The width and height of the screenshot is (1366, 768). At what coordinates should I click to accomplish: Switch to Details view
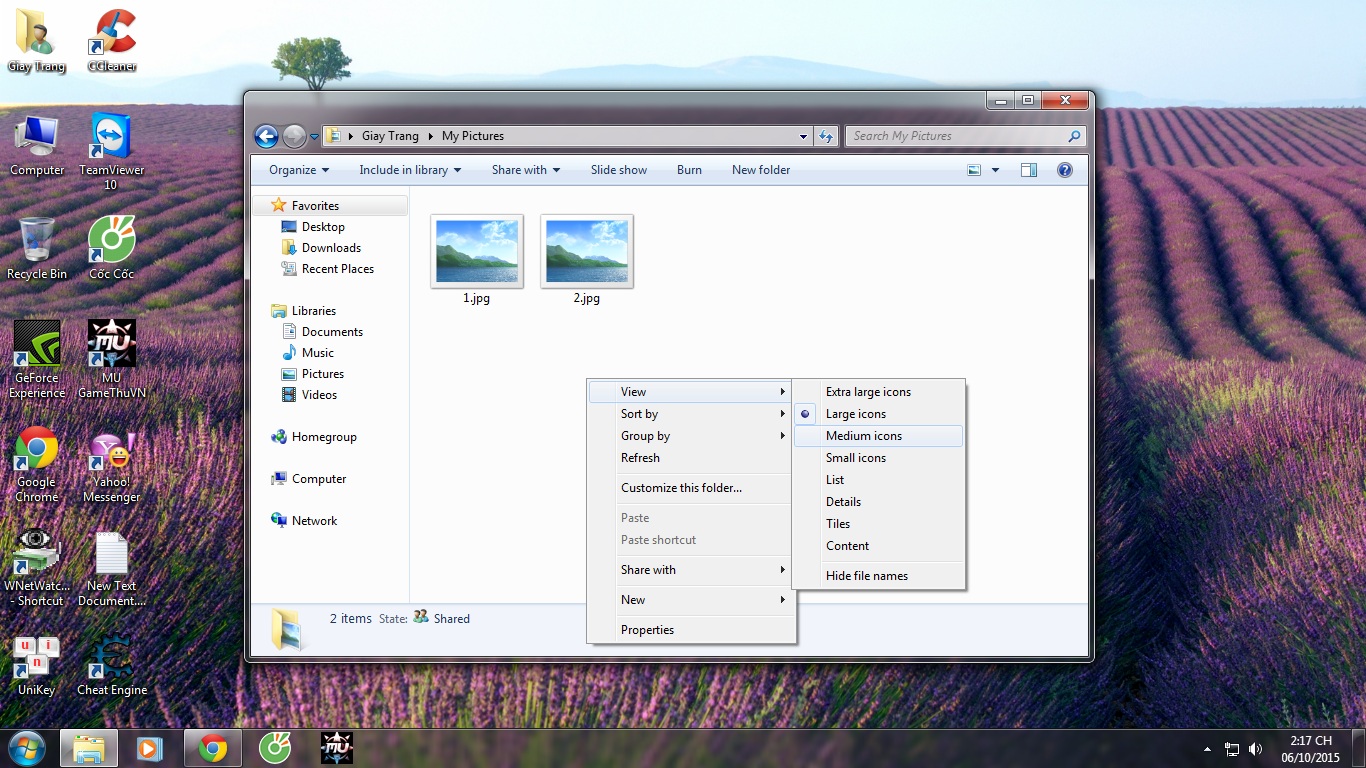pyautogui.click(x=878, y=502)
